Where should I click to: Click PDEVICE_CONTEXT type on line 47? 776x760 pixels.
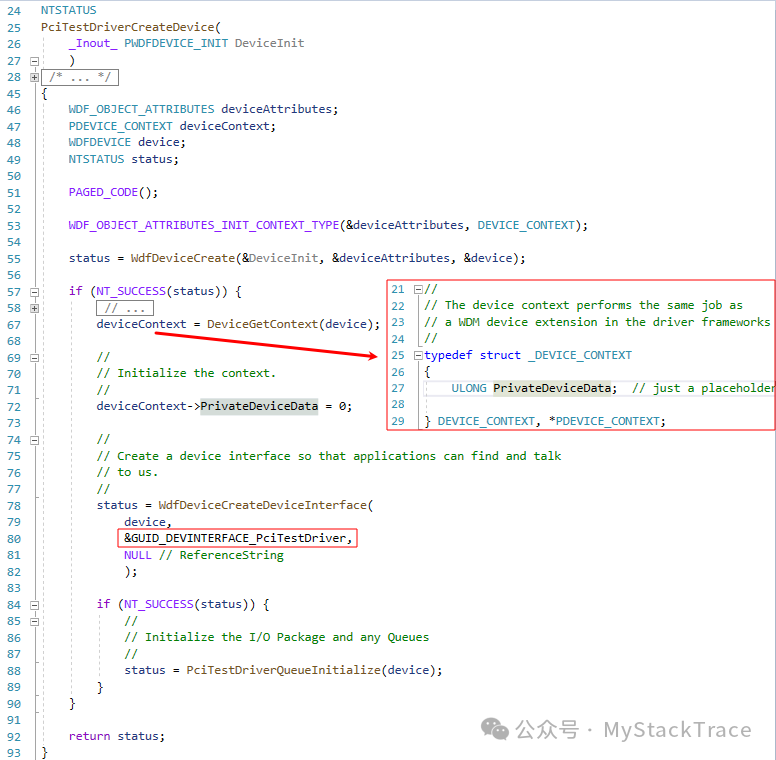pos(121,126)
